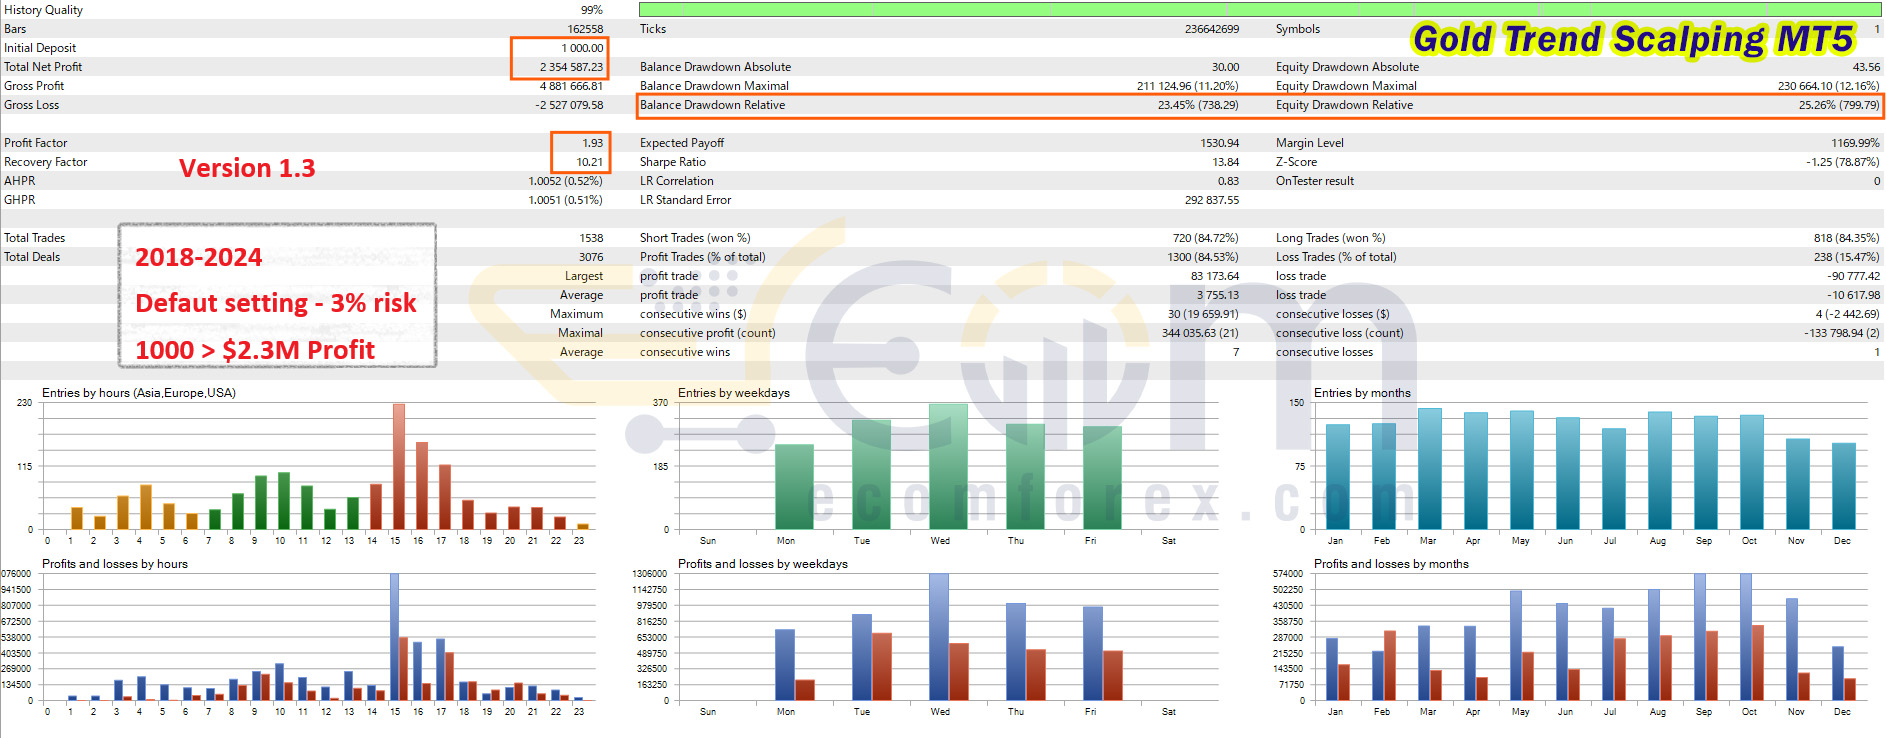This screenshot has width=1886, height=738.
Task: Click the Entries by weekdays chart title
Action: tap(734, 393)
